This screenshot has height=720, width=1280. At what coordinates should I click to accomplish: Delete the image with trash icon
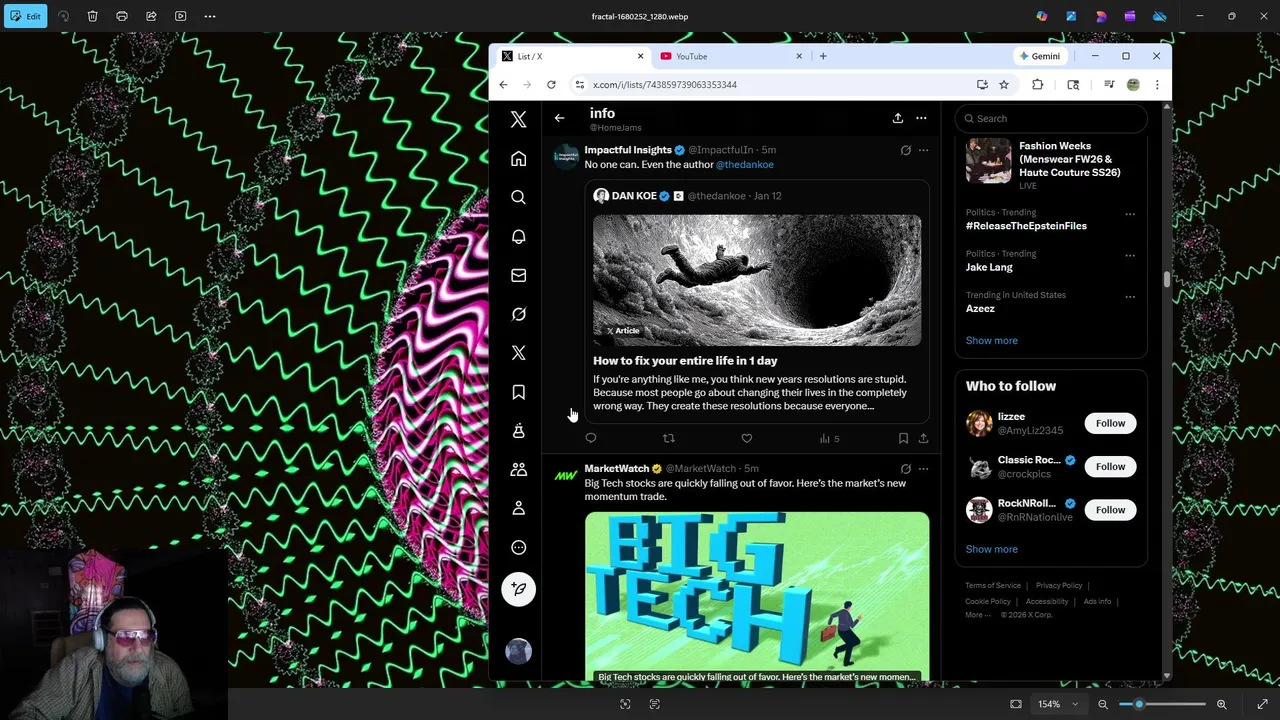click(92, 16)
